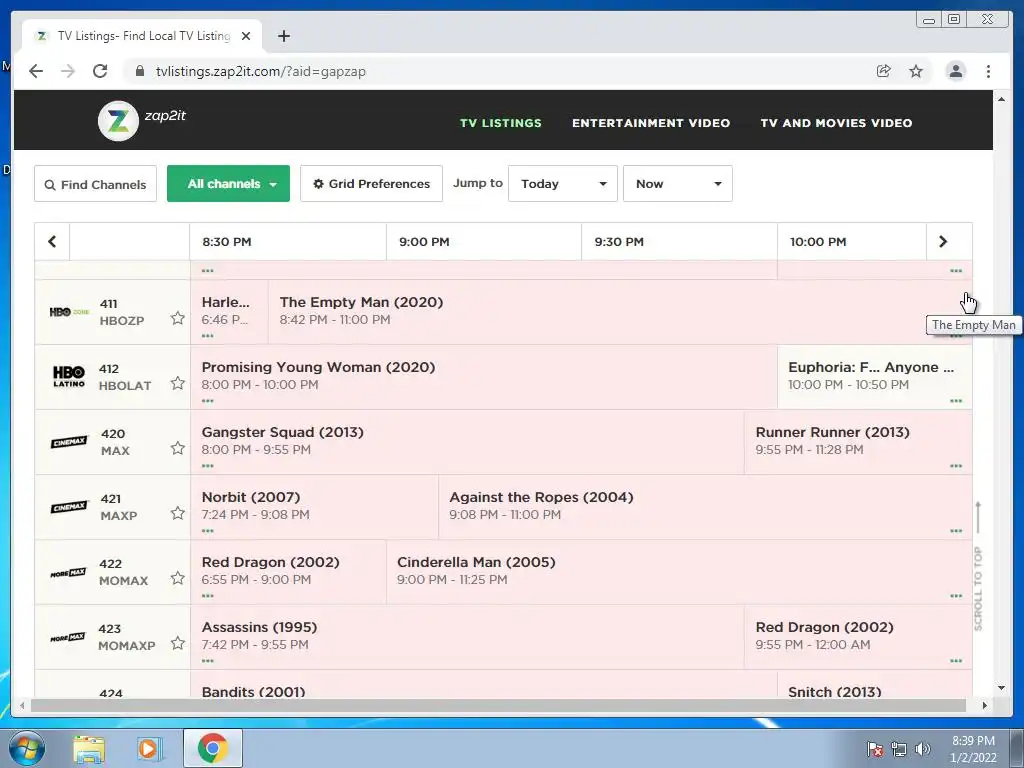Screen dimensions: 1024x768
Task: Click vertical scrollbar down arrow
Action: coord(1001,688)
